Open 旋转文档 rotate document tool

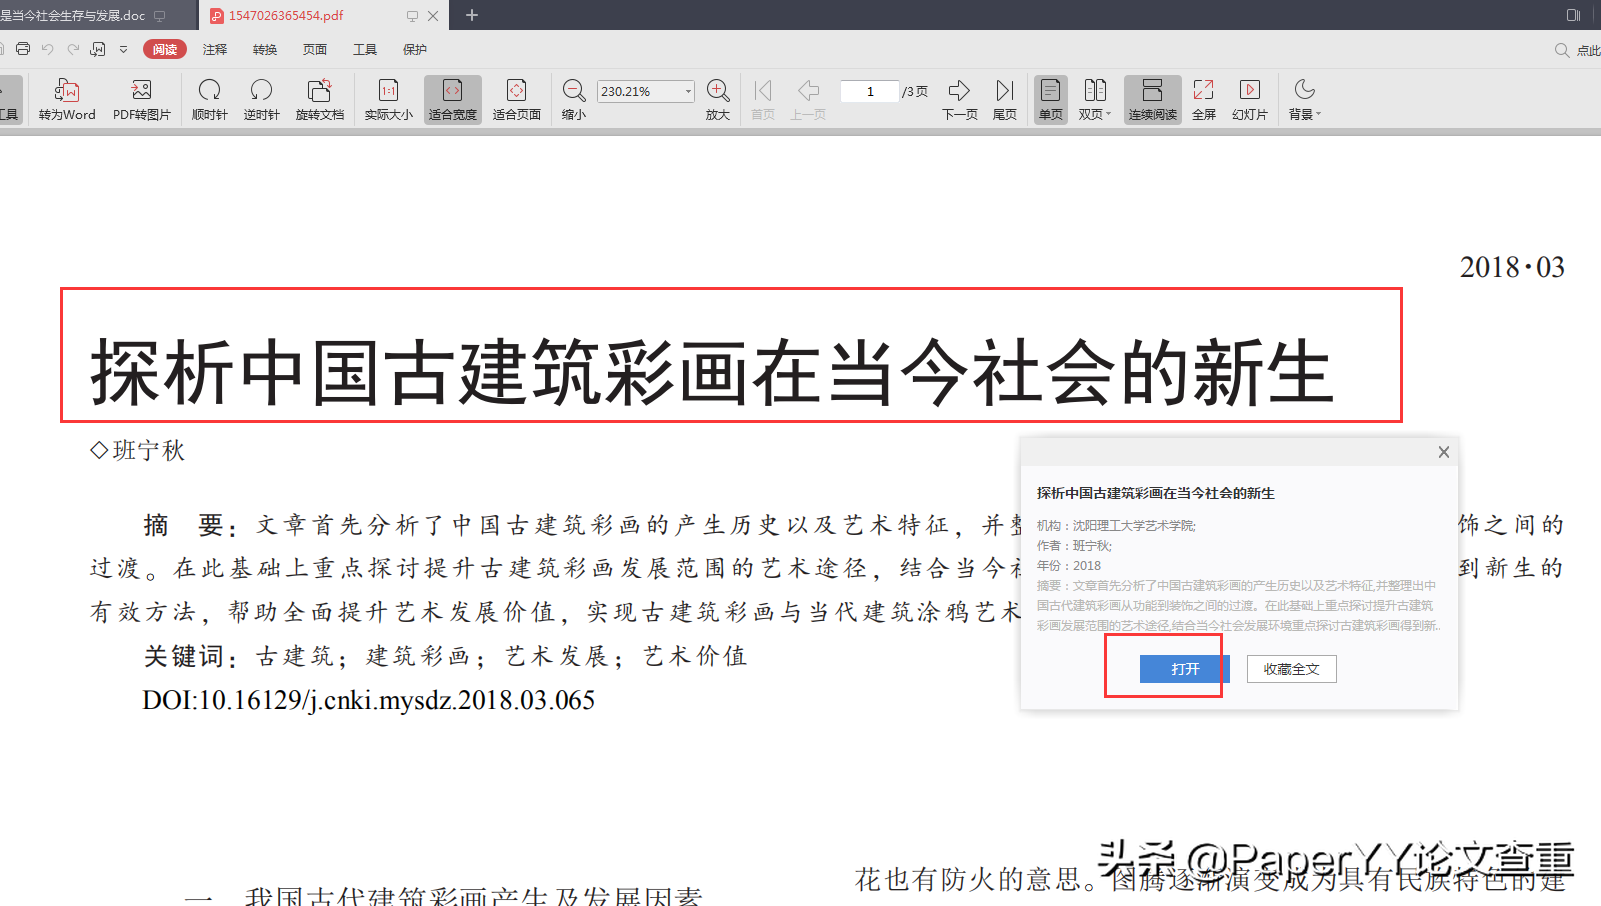coord(320,100)
